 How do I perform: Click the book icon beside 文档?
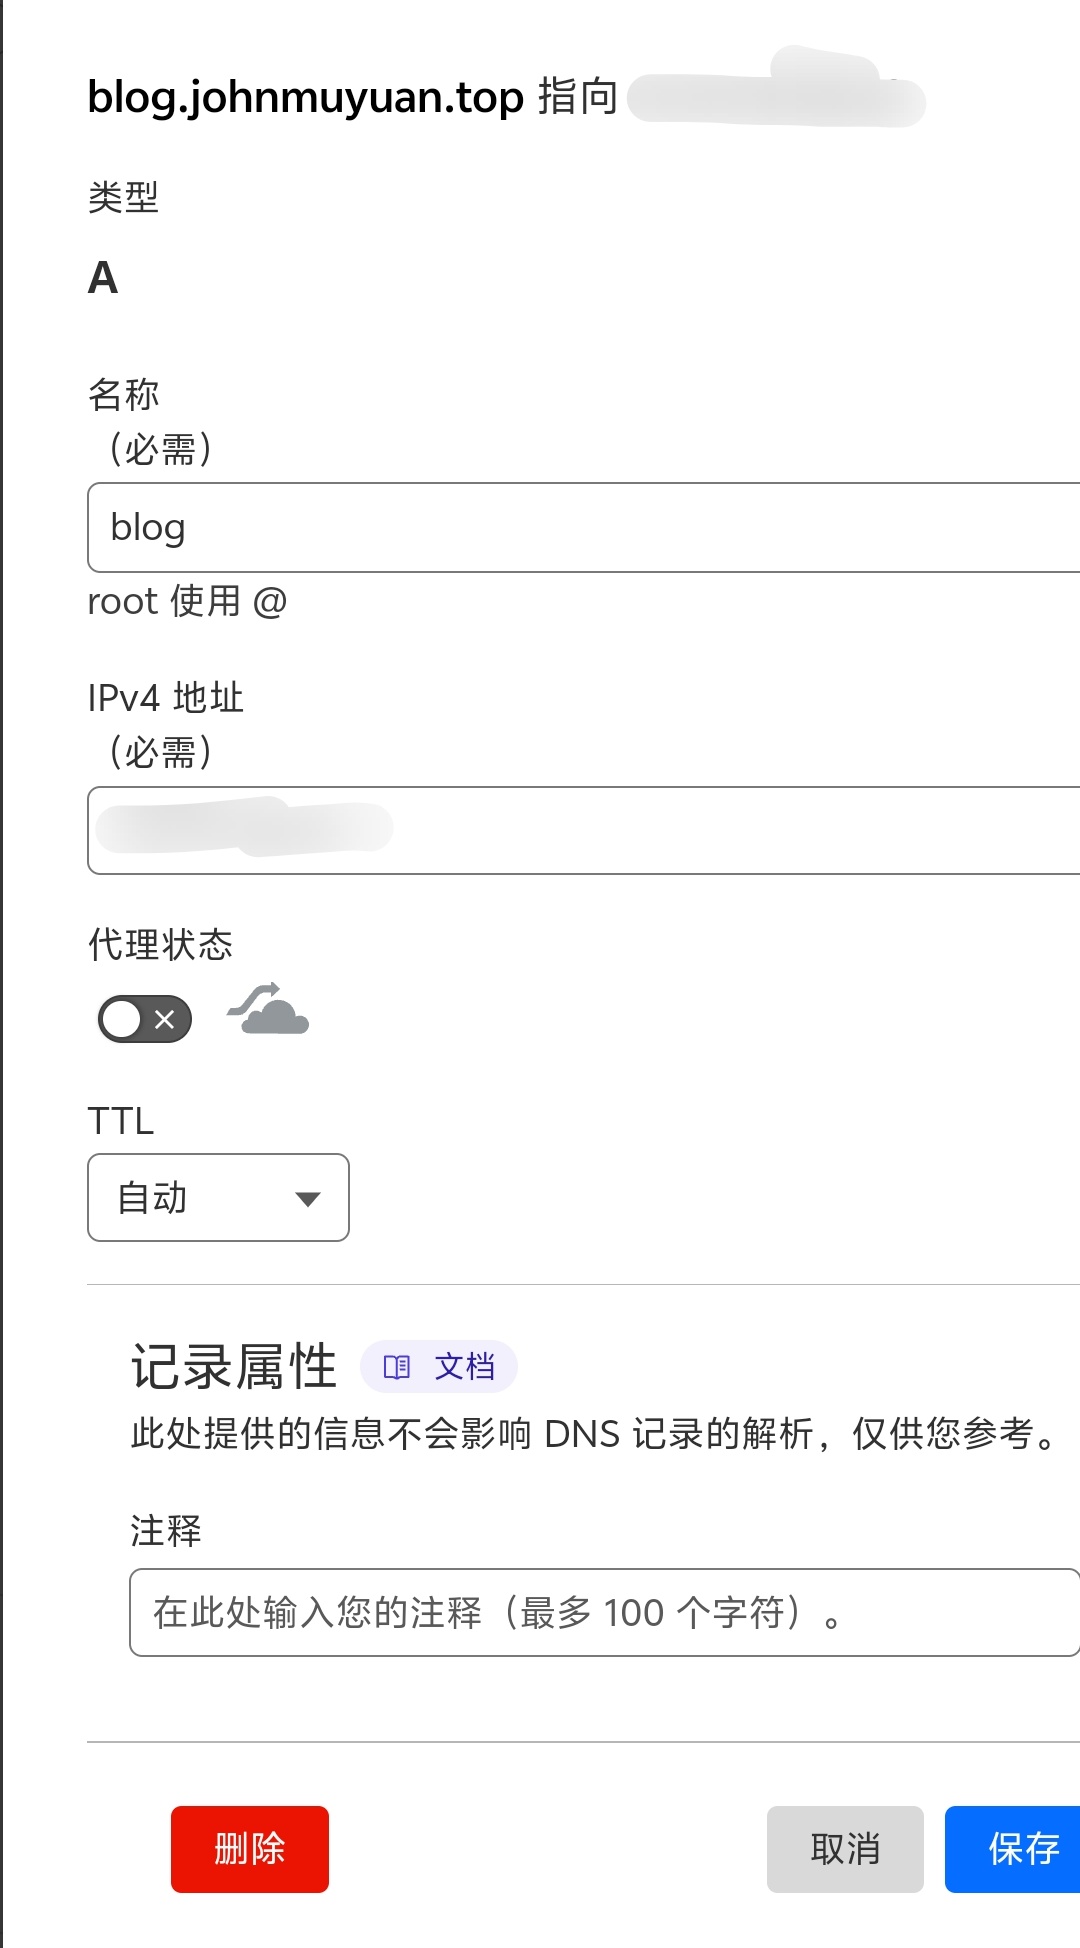pos(397,1367)
